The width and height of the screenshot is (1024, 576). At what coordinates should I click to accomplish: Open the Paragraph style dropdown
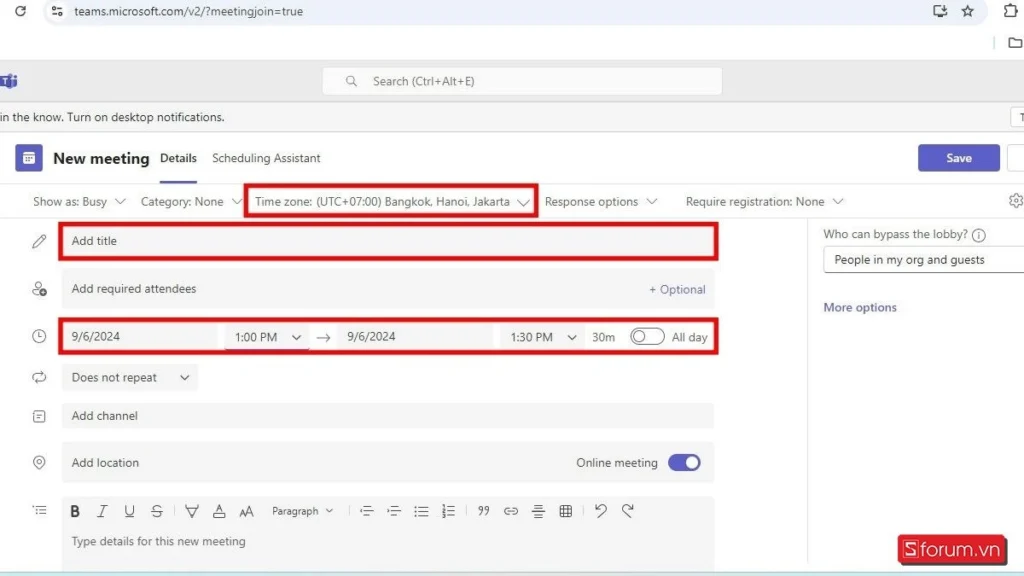coord(301,511)
